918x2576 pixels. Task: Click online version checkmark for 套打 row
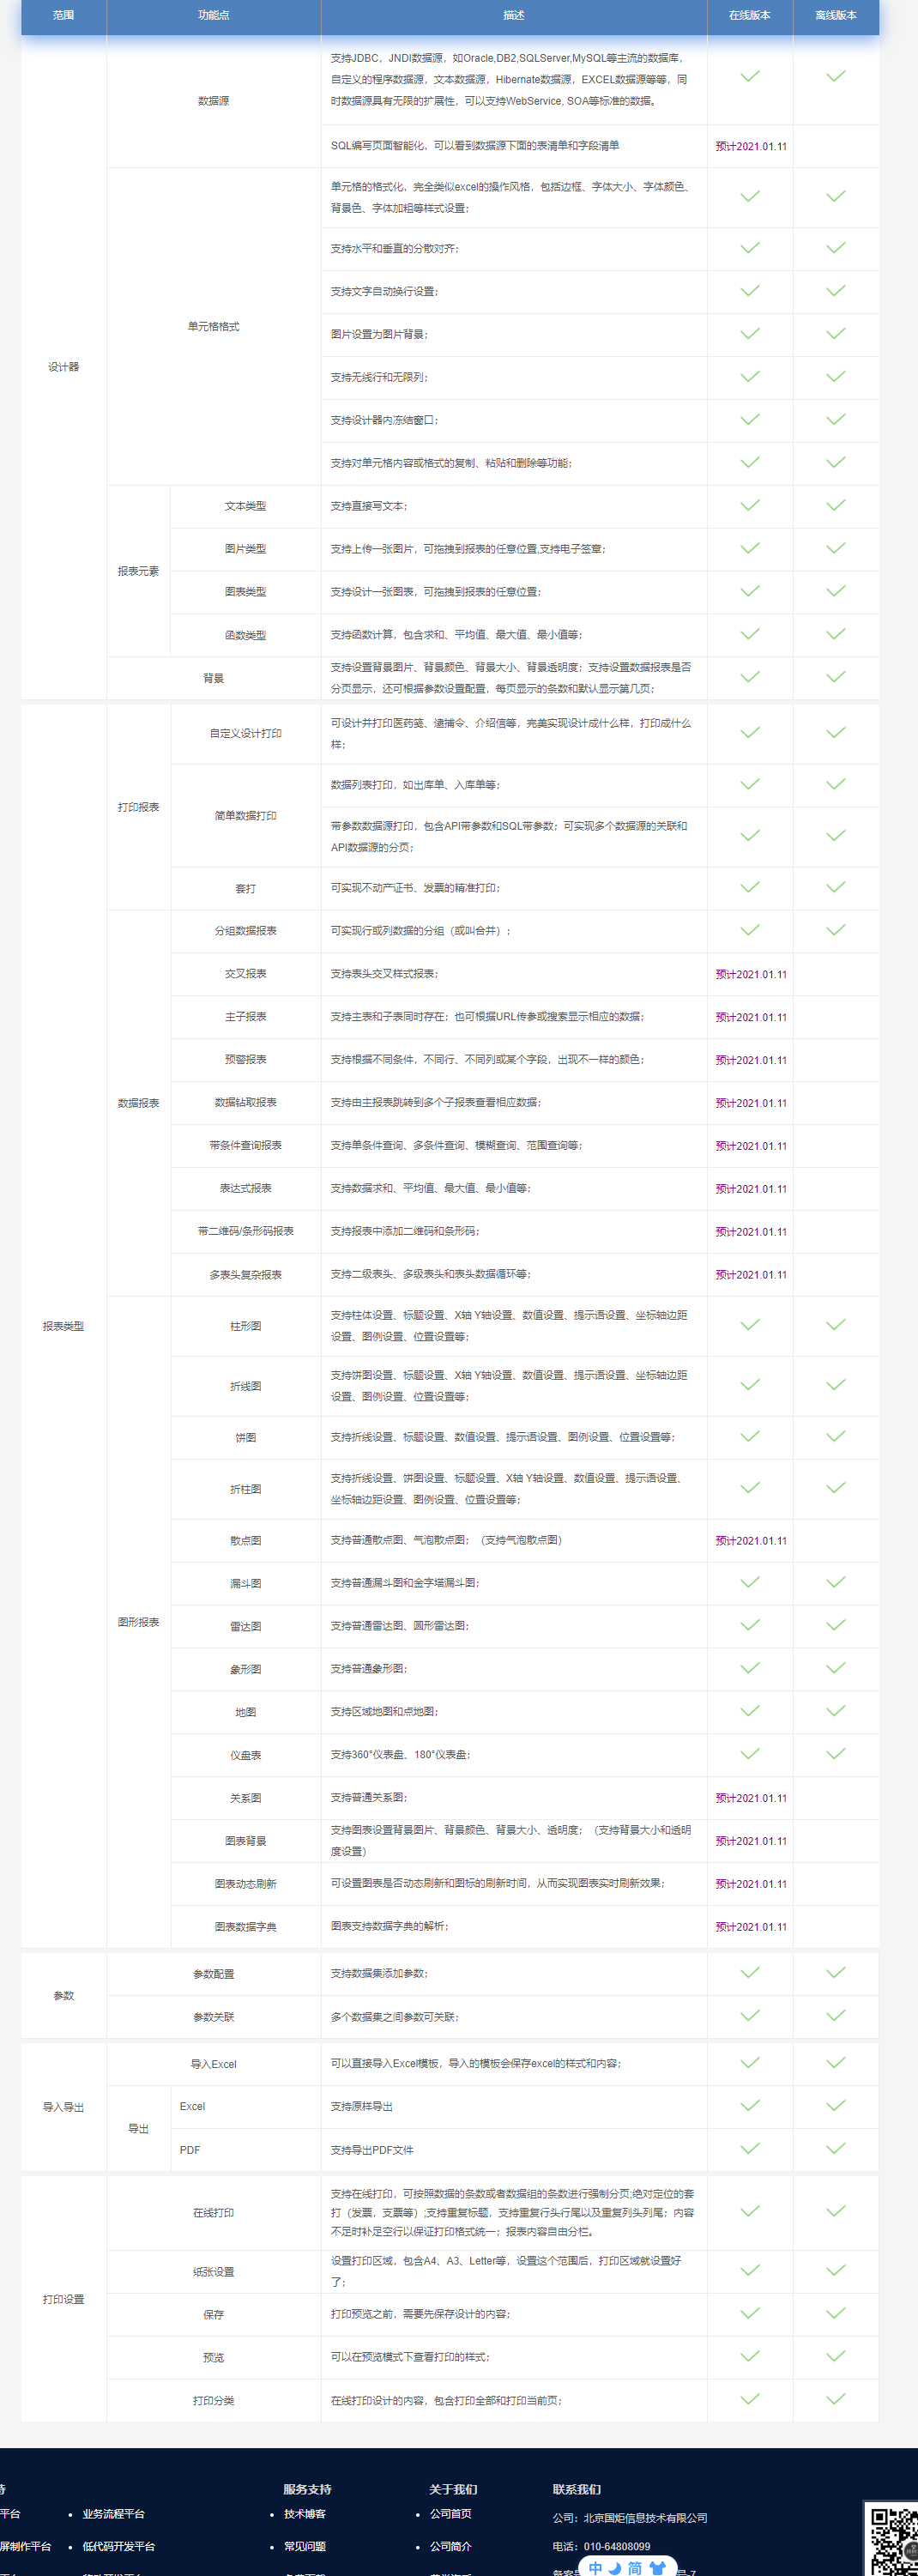750,887
